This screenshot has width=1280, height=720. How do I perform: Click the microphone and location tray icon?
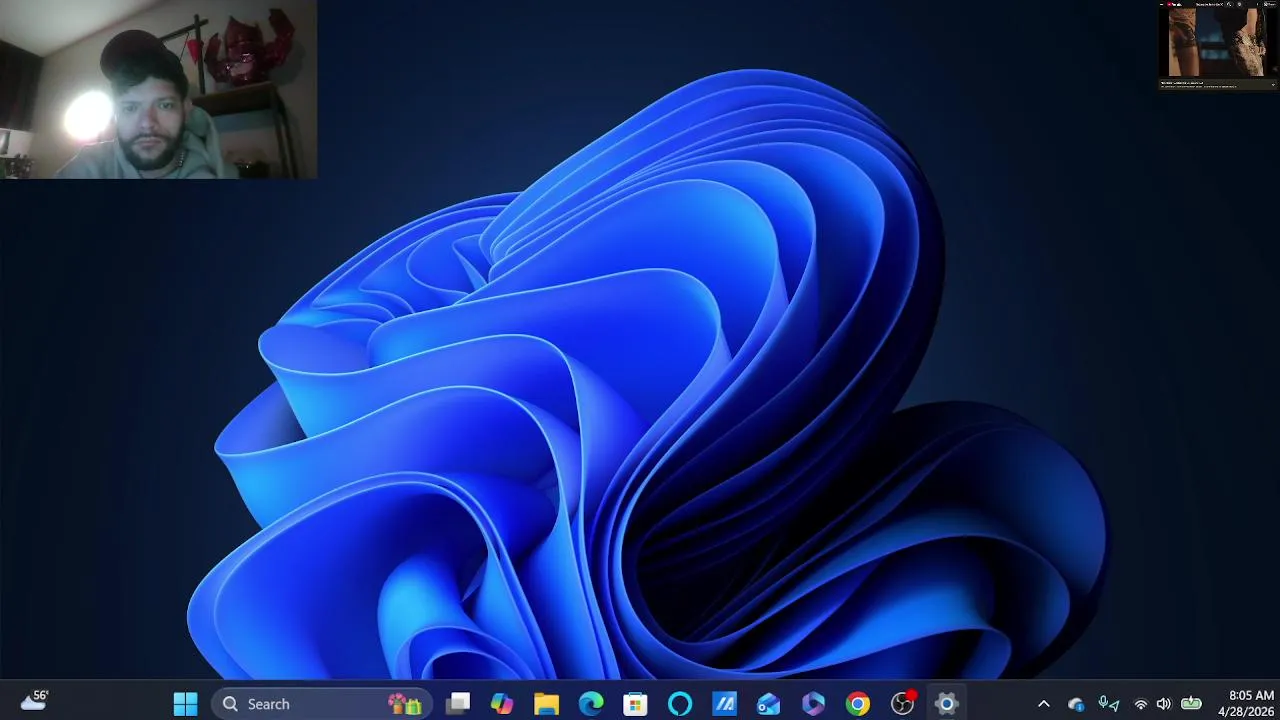click(1108, 704)
